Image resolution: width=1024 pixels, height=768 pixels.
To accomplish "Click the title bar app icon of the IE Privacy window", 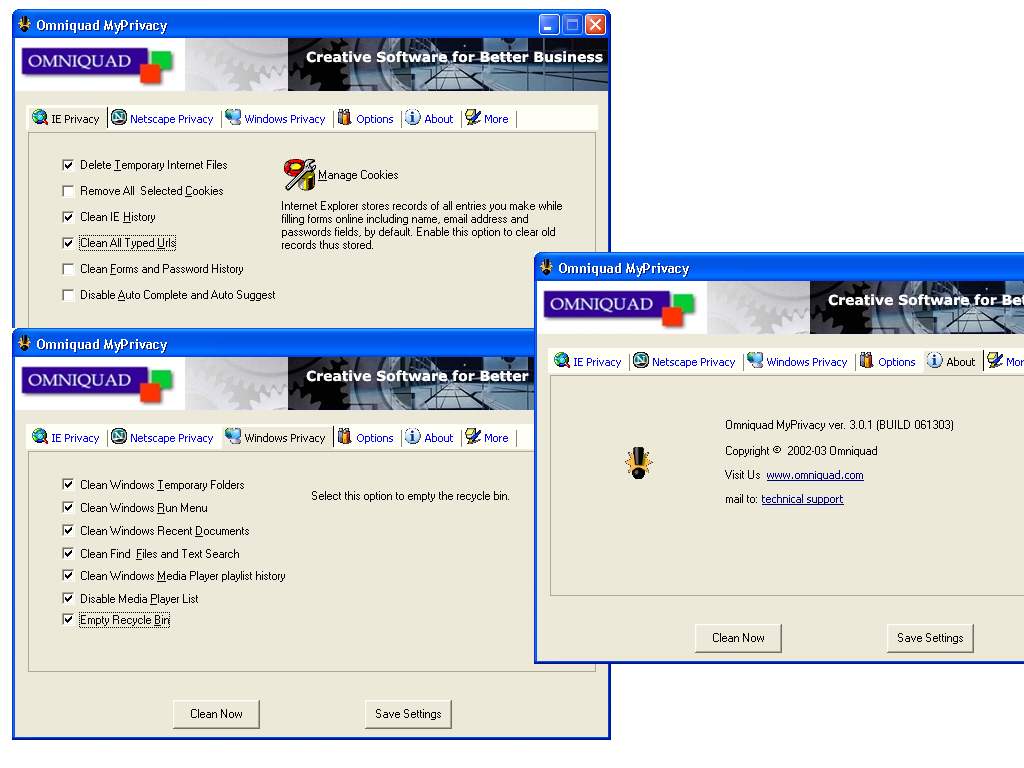I will point(25,25).
